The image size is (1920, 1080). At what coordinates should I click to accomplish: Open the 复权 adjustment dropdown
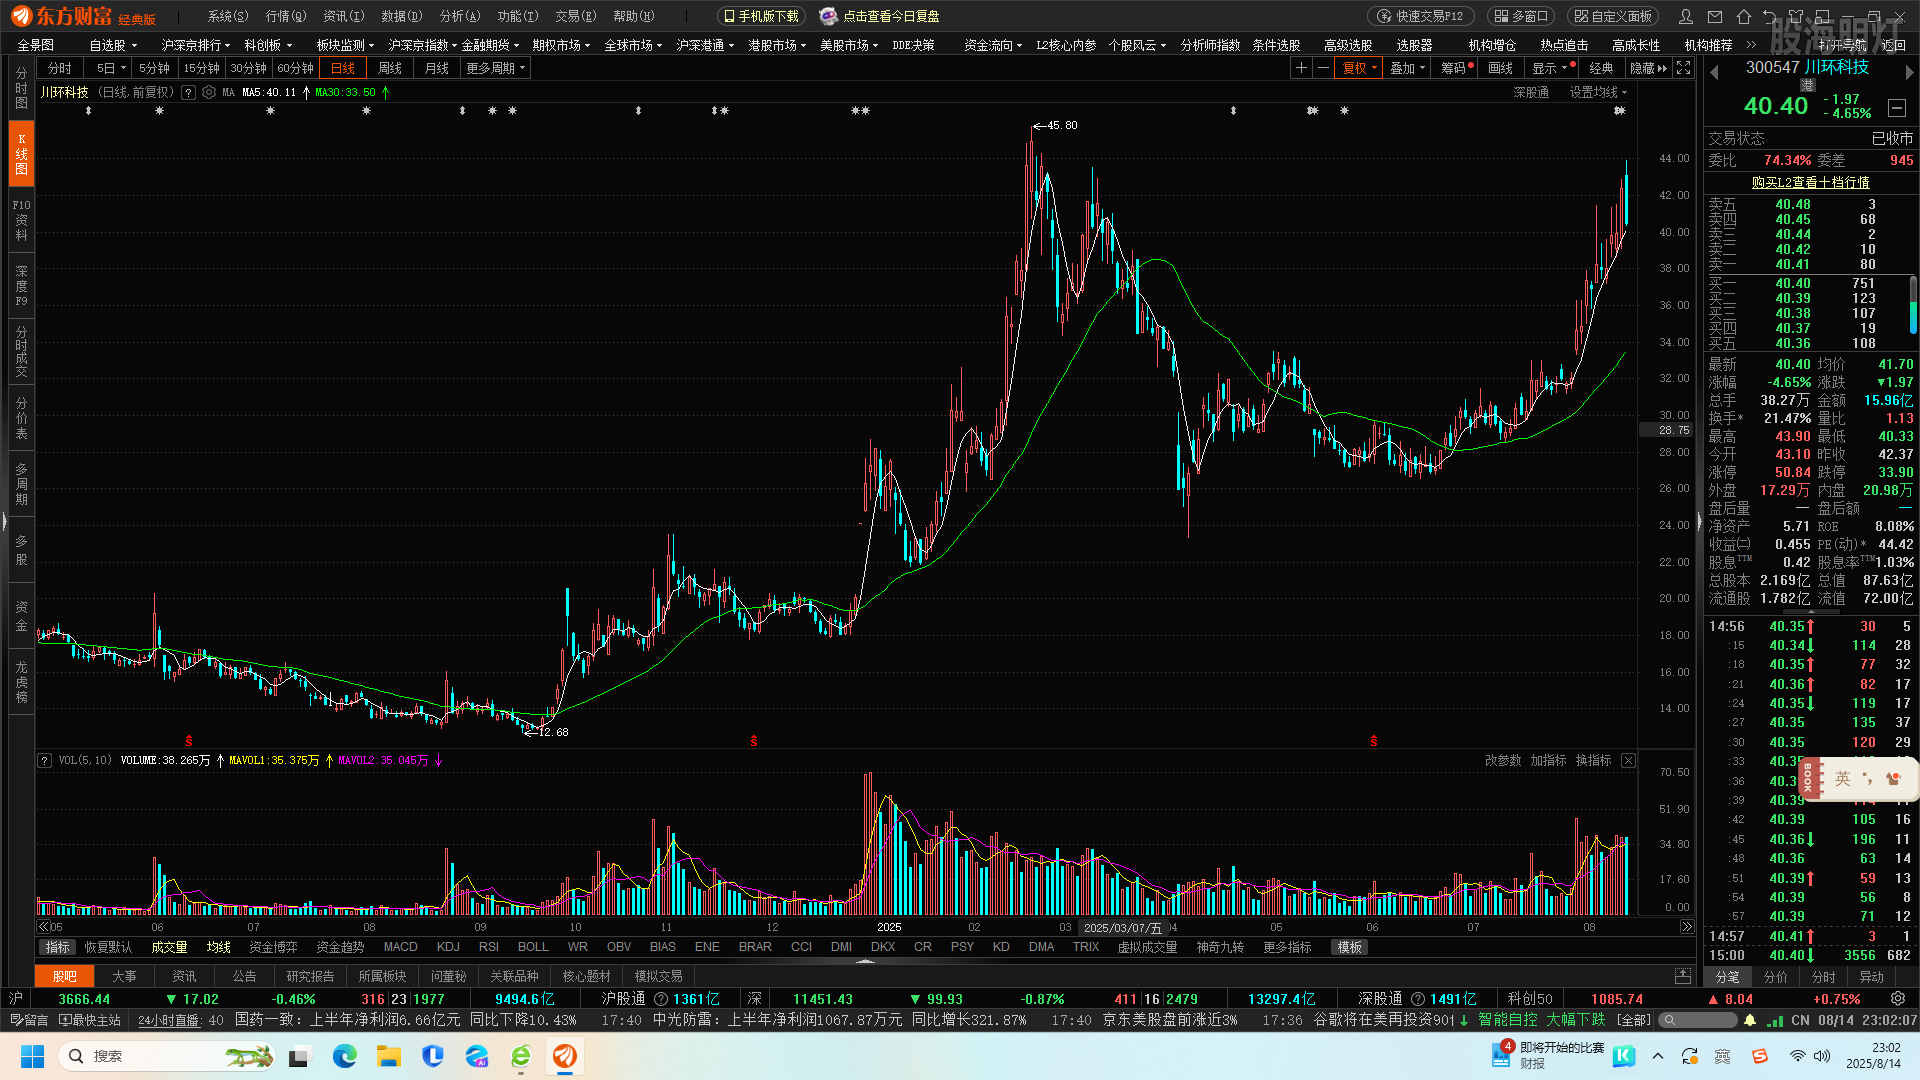click(1359, 68)
